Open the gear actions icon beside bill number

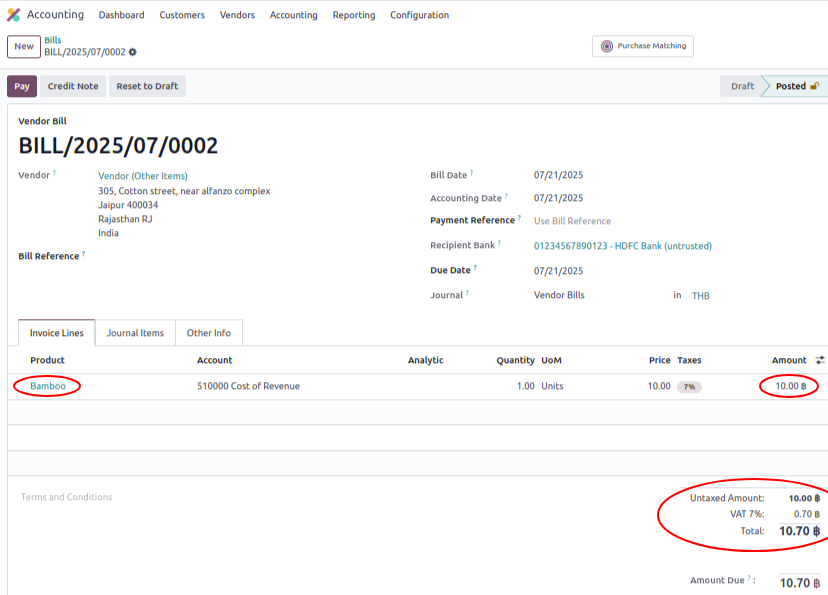tap(133, 52)
